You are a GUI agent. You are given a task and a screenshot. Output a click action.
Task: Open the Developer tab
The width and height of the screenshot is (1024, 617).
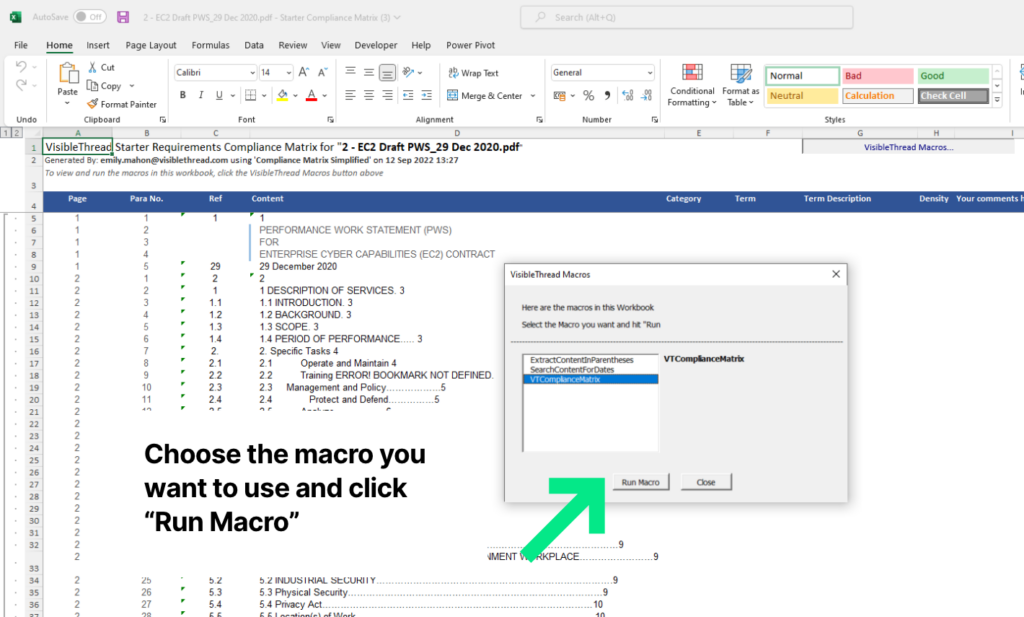[x=376, y=45]
